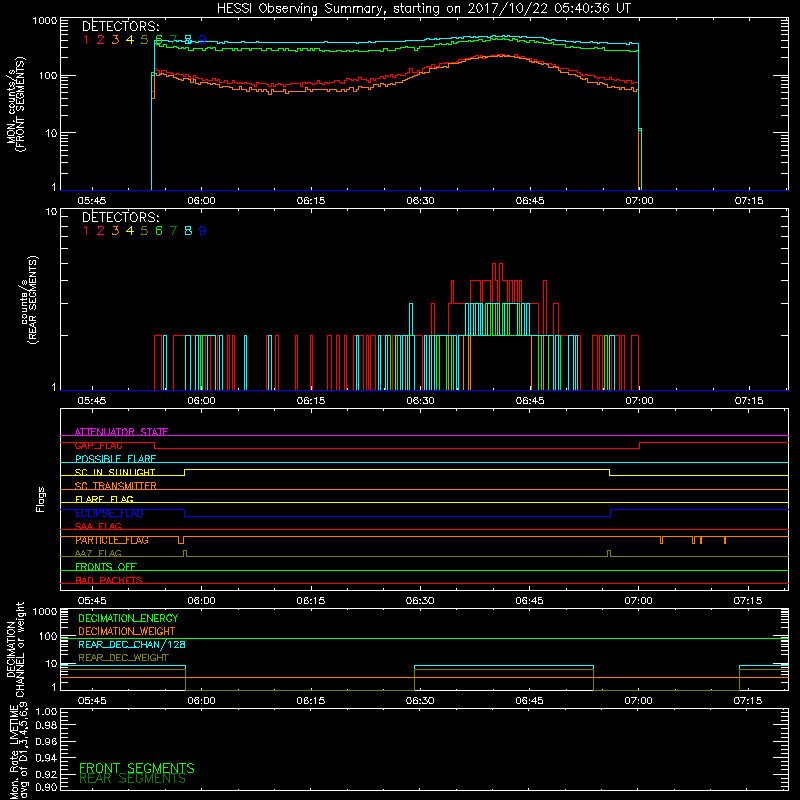The height and width of the screenshot is (800, 800).
Task: Click the FLARE_FLAG label
Action: pos(104,499)
